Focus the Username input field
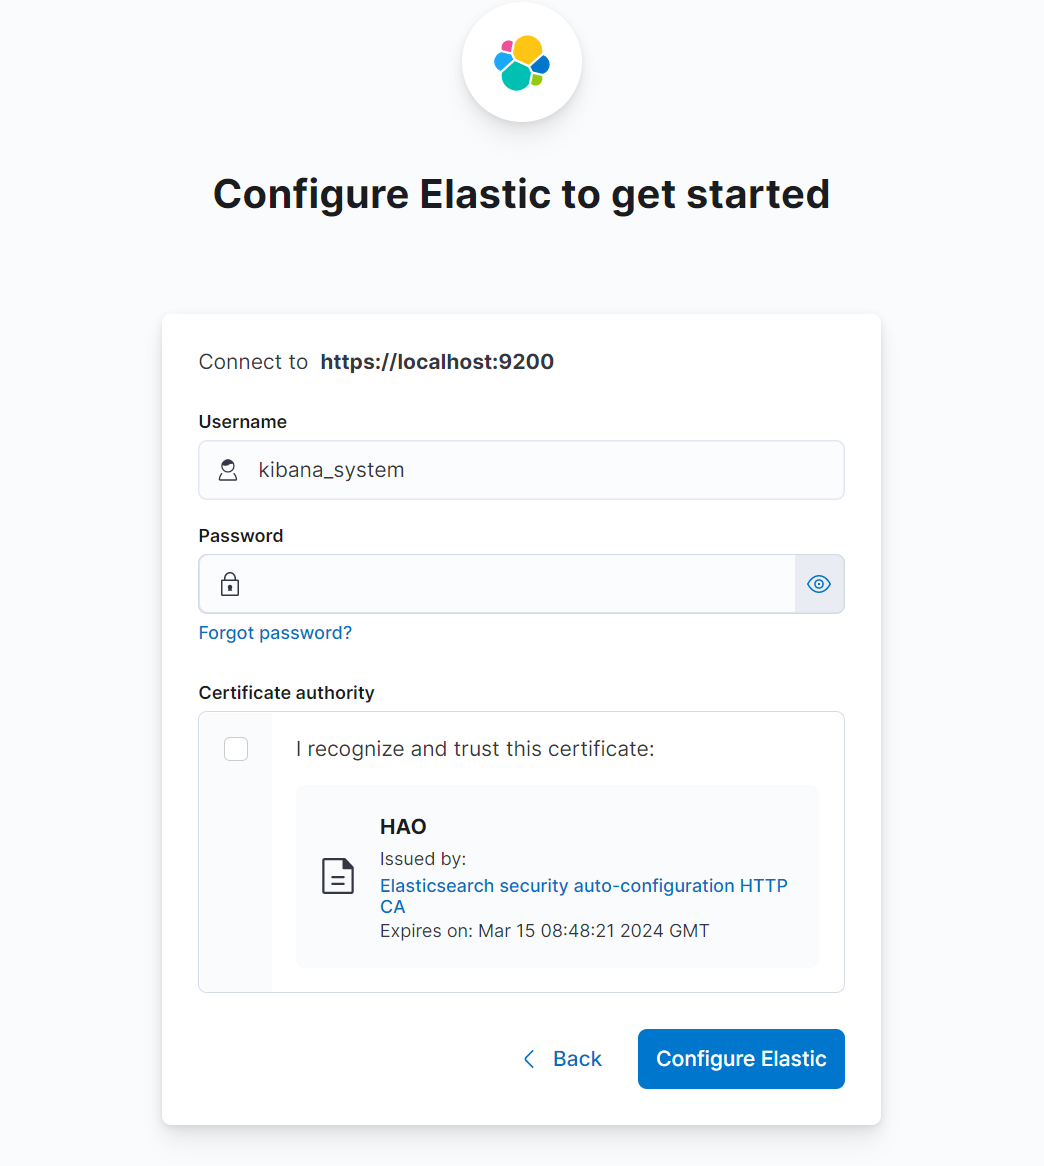This screenshot has width=1044, height=1166. pyautogui.click(x=540, y=470)
